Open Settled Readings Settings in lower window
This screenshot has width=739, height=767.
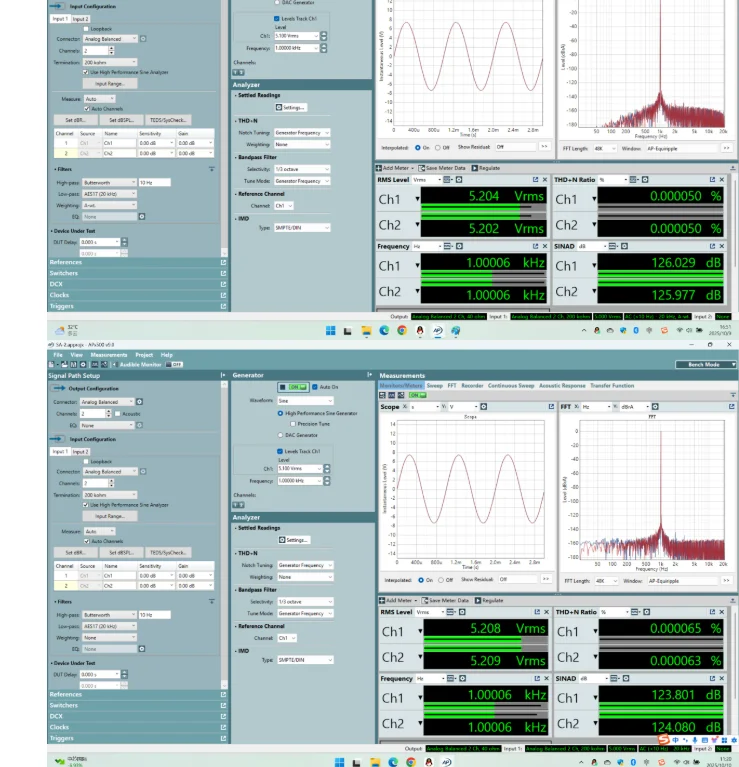(294, 540)
